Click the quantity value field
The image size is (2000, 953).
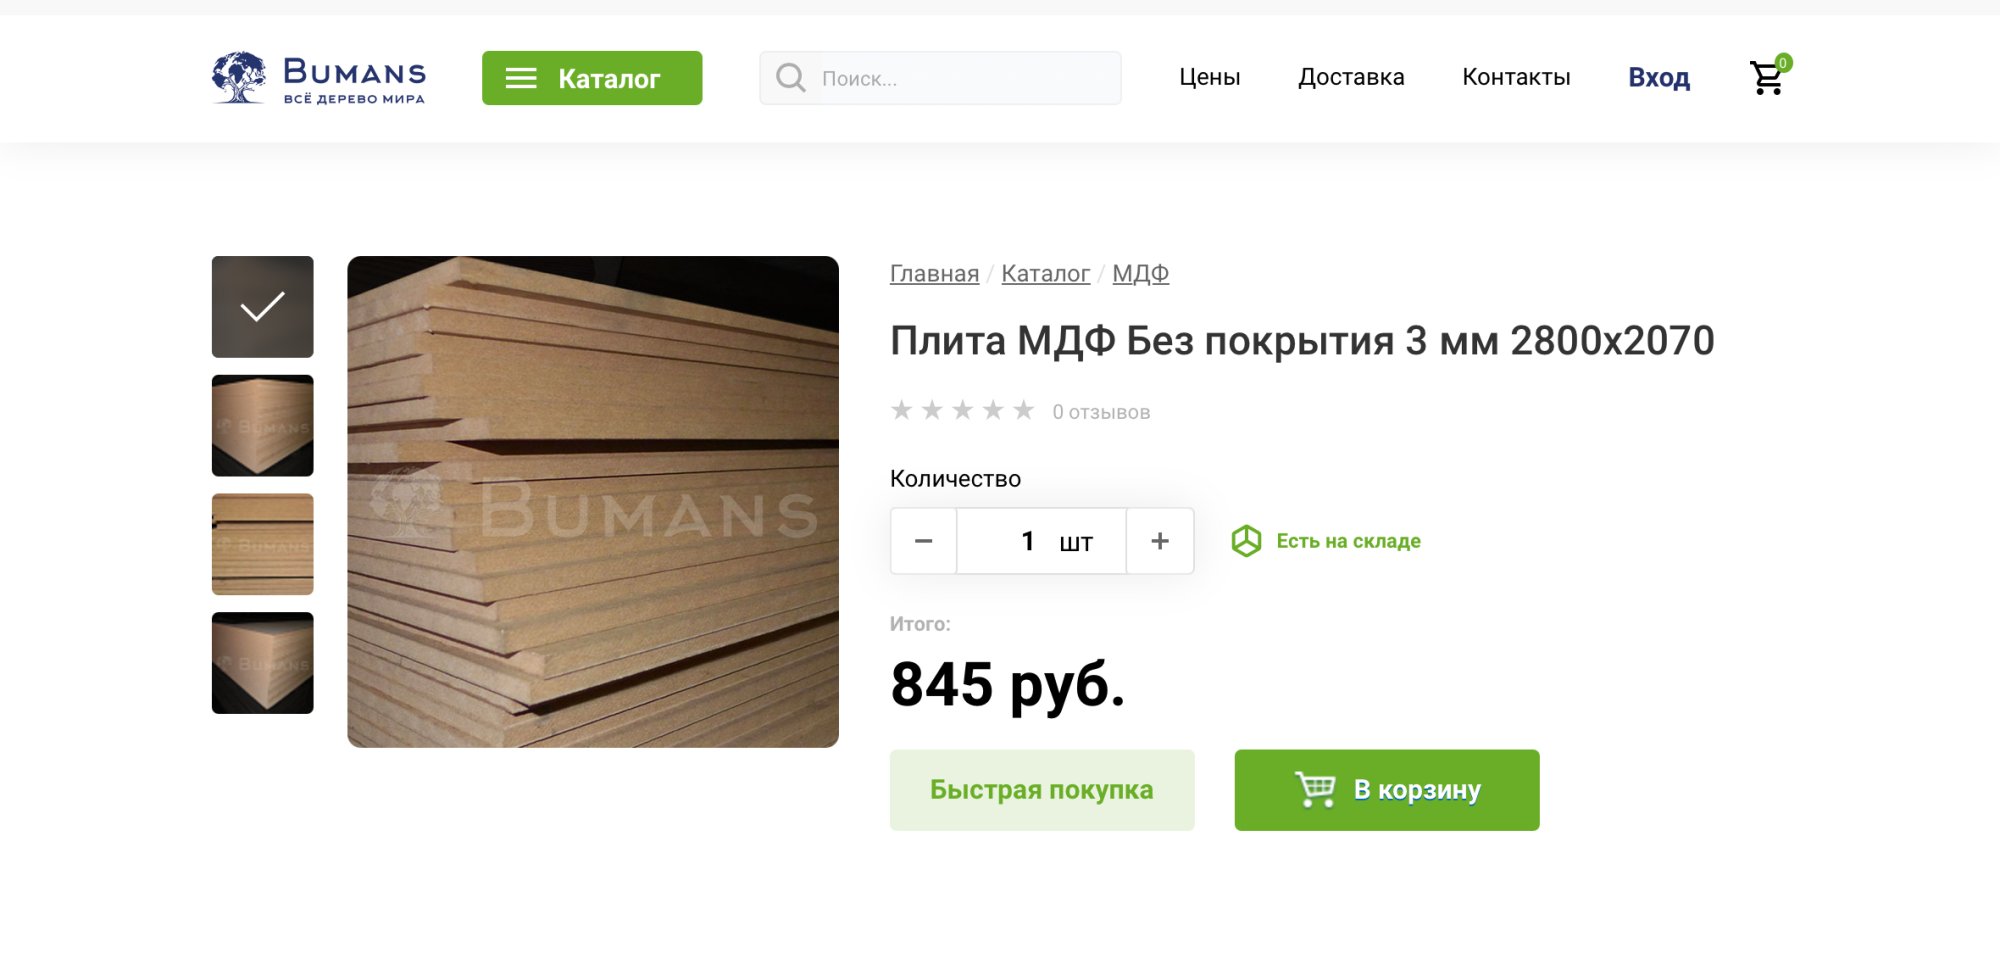(x=1042, y=541)
